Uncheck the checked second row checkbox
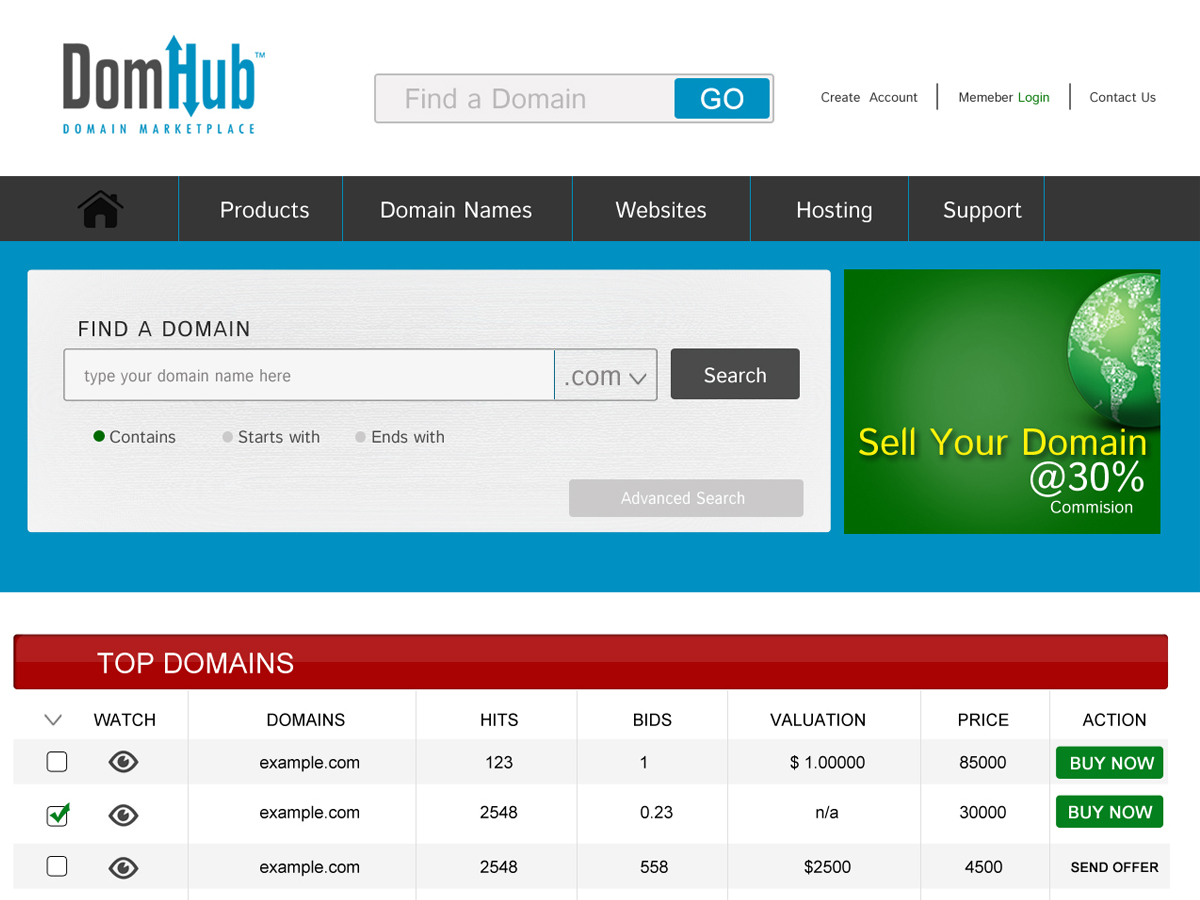The image size is (1200, 900). click(57, 816)
